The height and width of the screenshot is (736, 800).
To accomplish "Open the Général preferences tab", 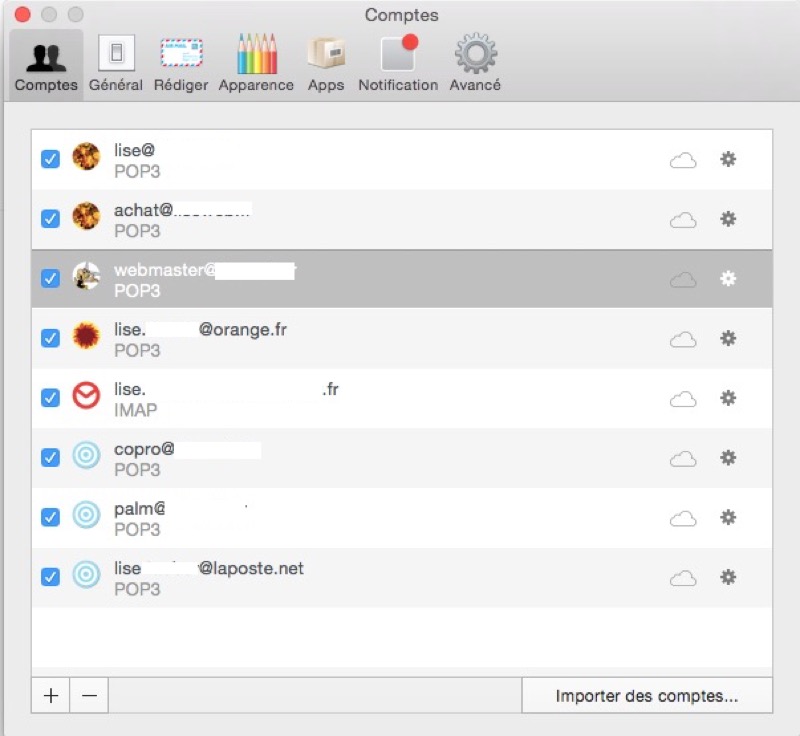I will (x=116, y=63).
